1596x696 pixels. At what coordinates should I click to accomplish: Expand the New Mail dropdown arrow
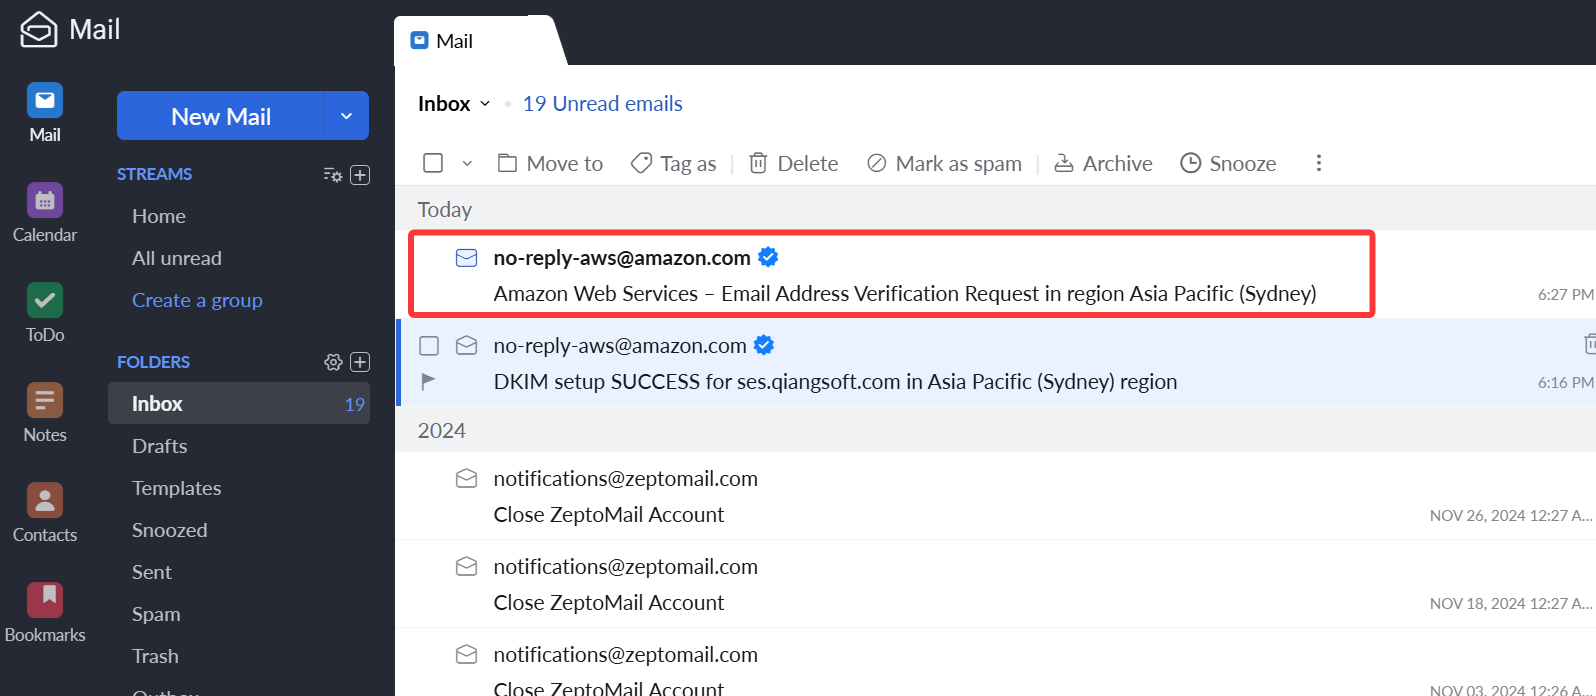(x=346, y=116)
